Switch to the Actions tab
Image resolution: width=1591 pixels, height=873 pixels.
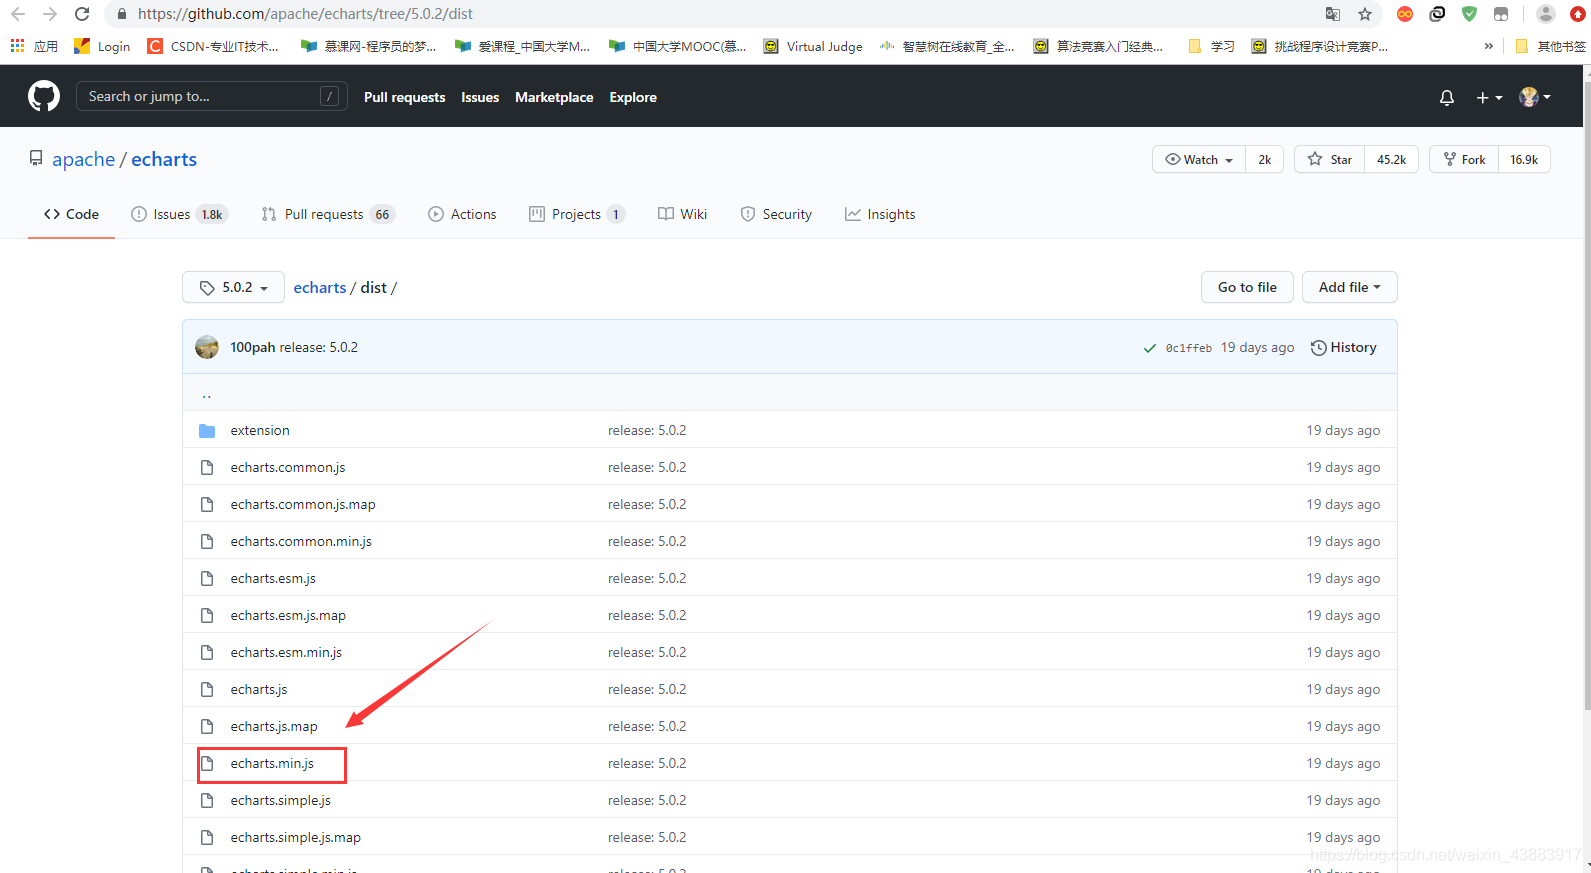click(462, 214)
